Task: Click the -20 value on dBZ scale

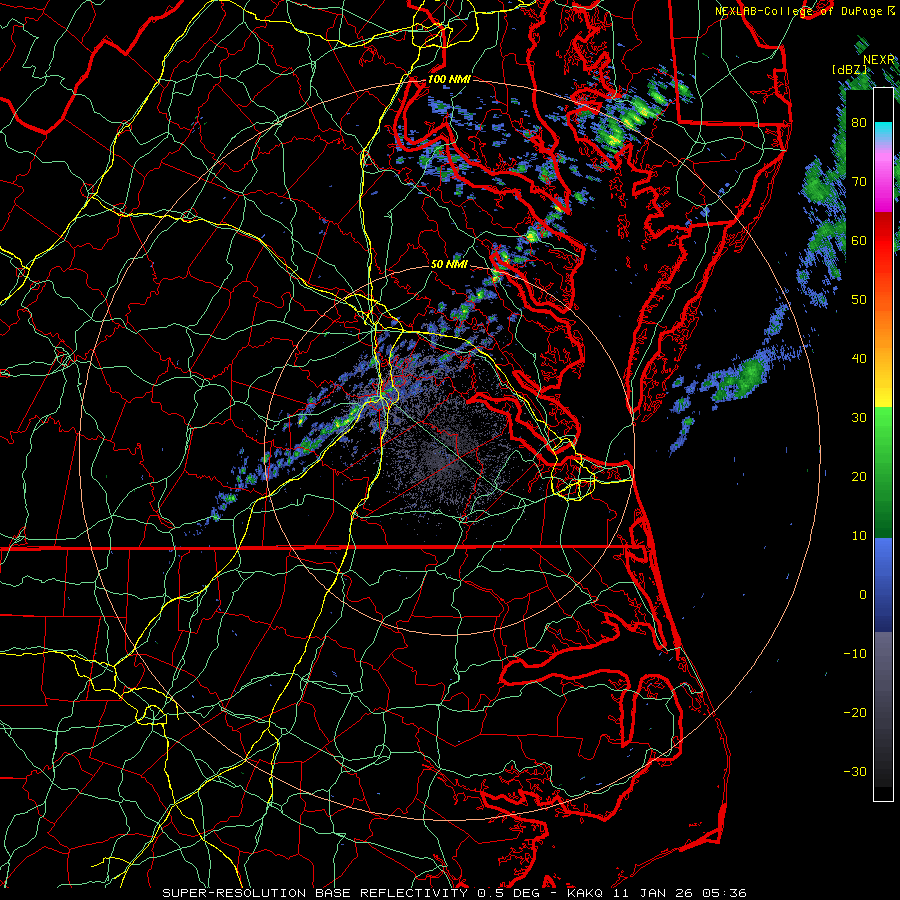Action: (855, 712)
